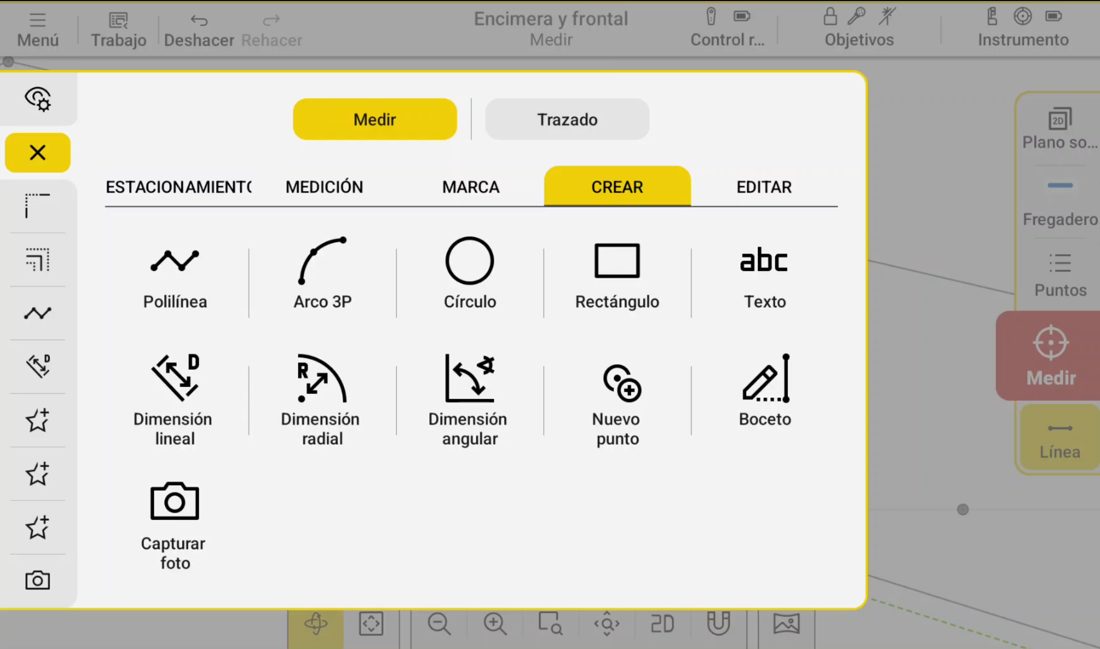
Task: Click the background image icon in bottom toolbar
Action: (786, 624)
